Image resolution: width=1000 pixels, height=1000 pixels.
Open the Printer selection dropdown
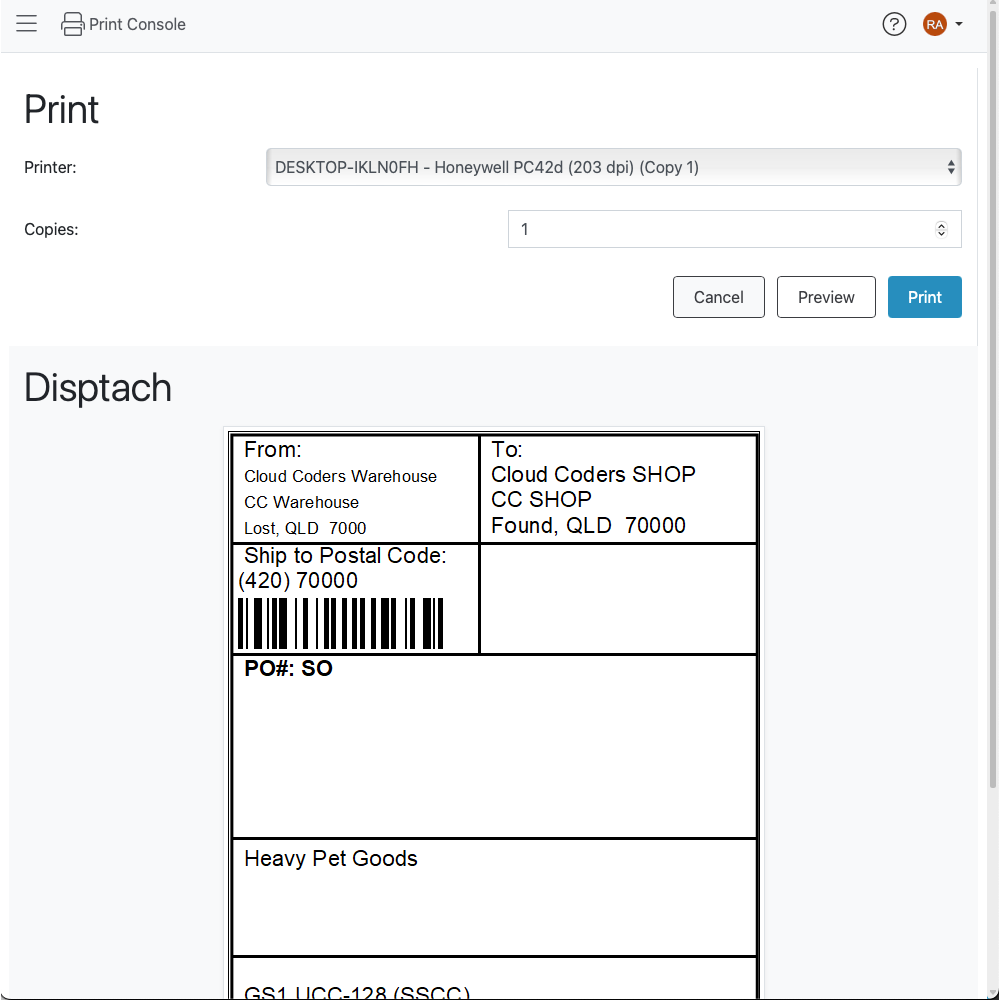[x=613, y=168]
